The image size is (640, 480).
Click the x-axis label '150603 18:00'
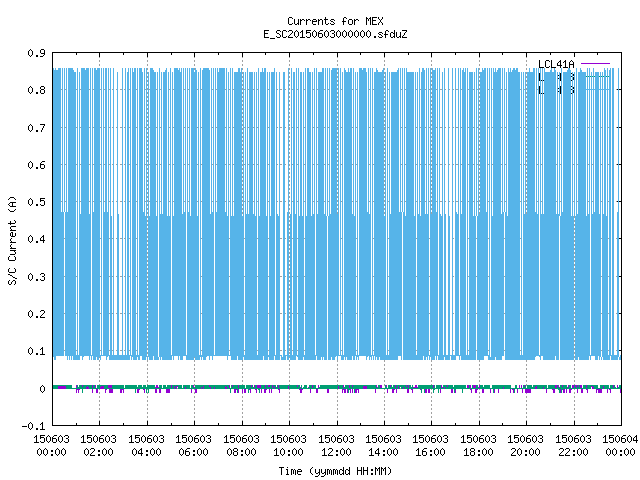(x=478, y=446)
